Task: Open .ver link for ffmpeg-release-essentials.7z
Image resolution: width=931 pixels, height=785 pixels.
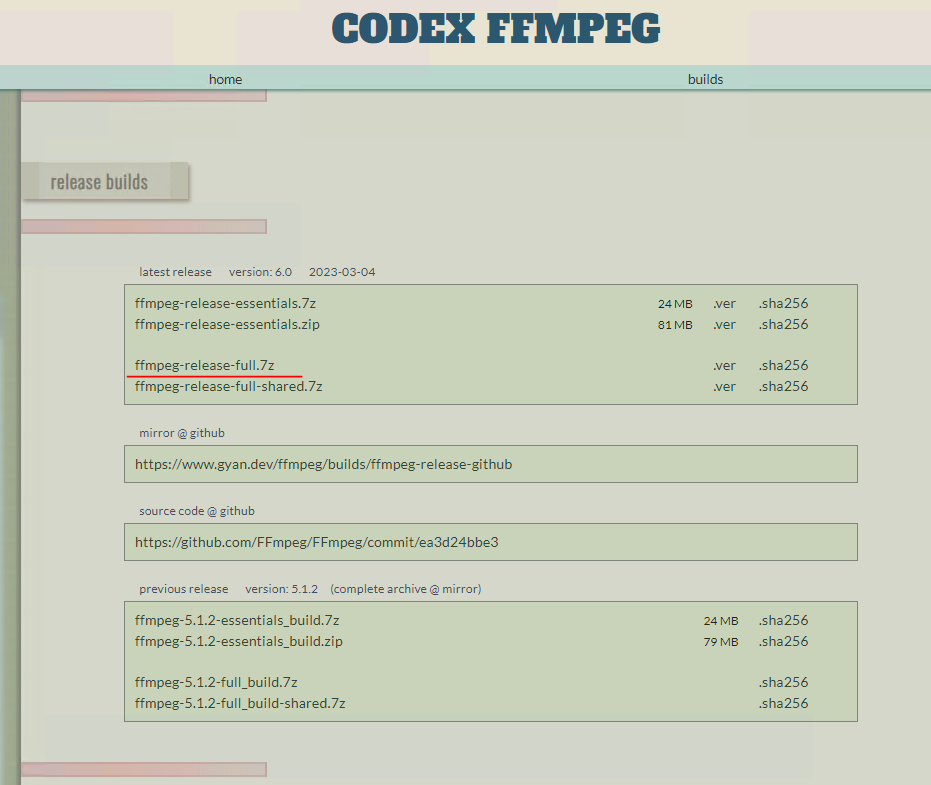Action: point(724,303)
